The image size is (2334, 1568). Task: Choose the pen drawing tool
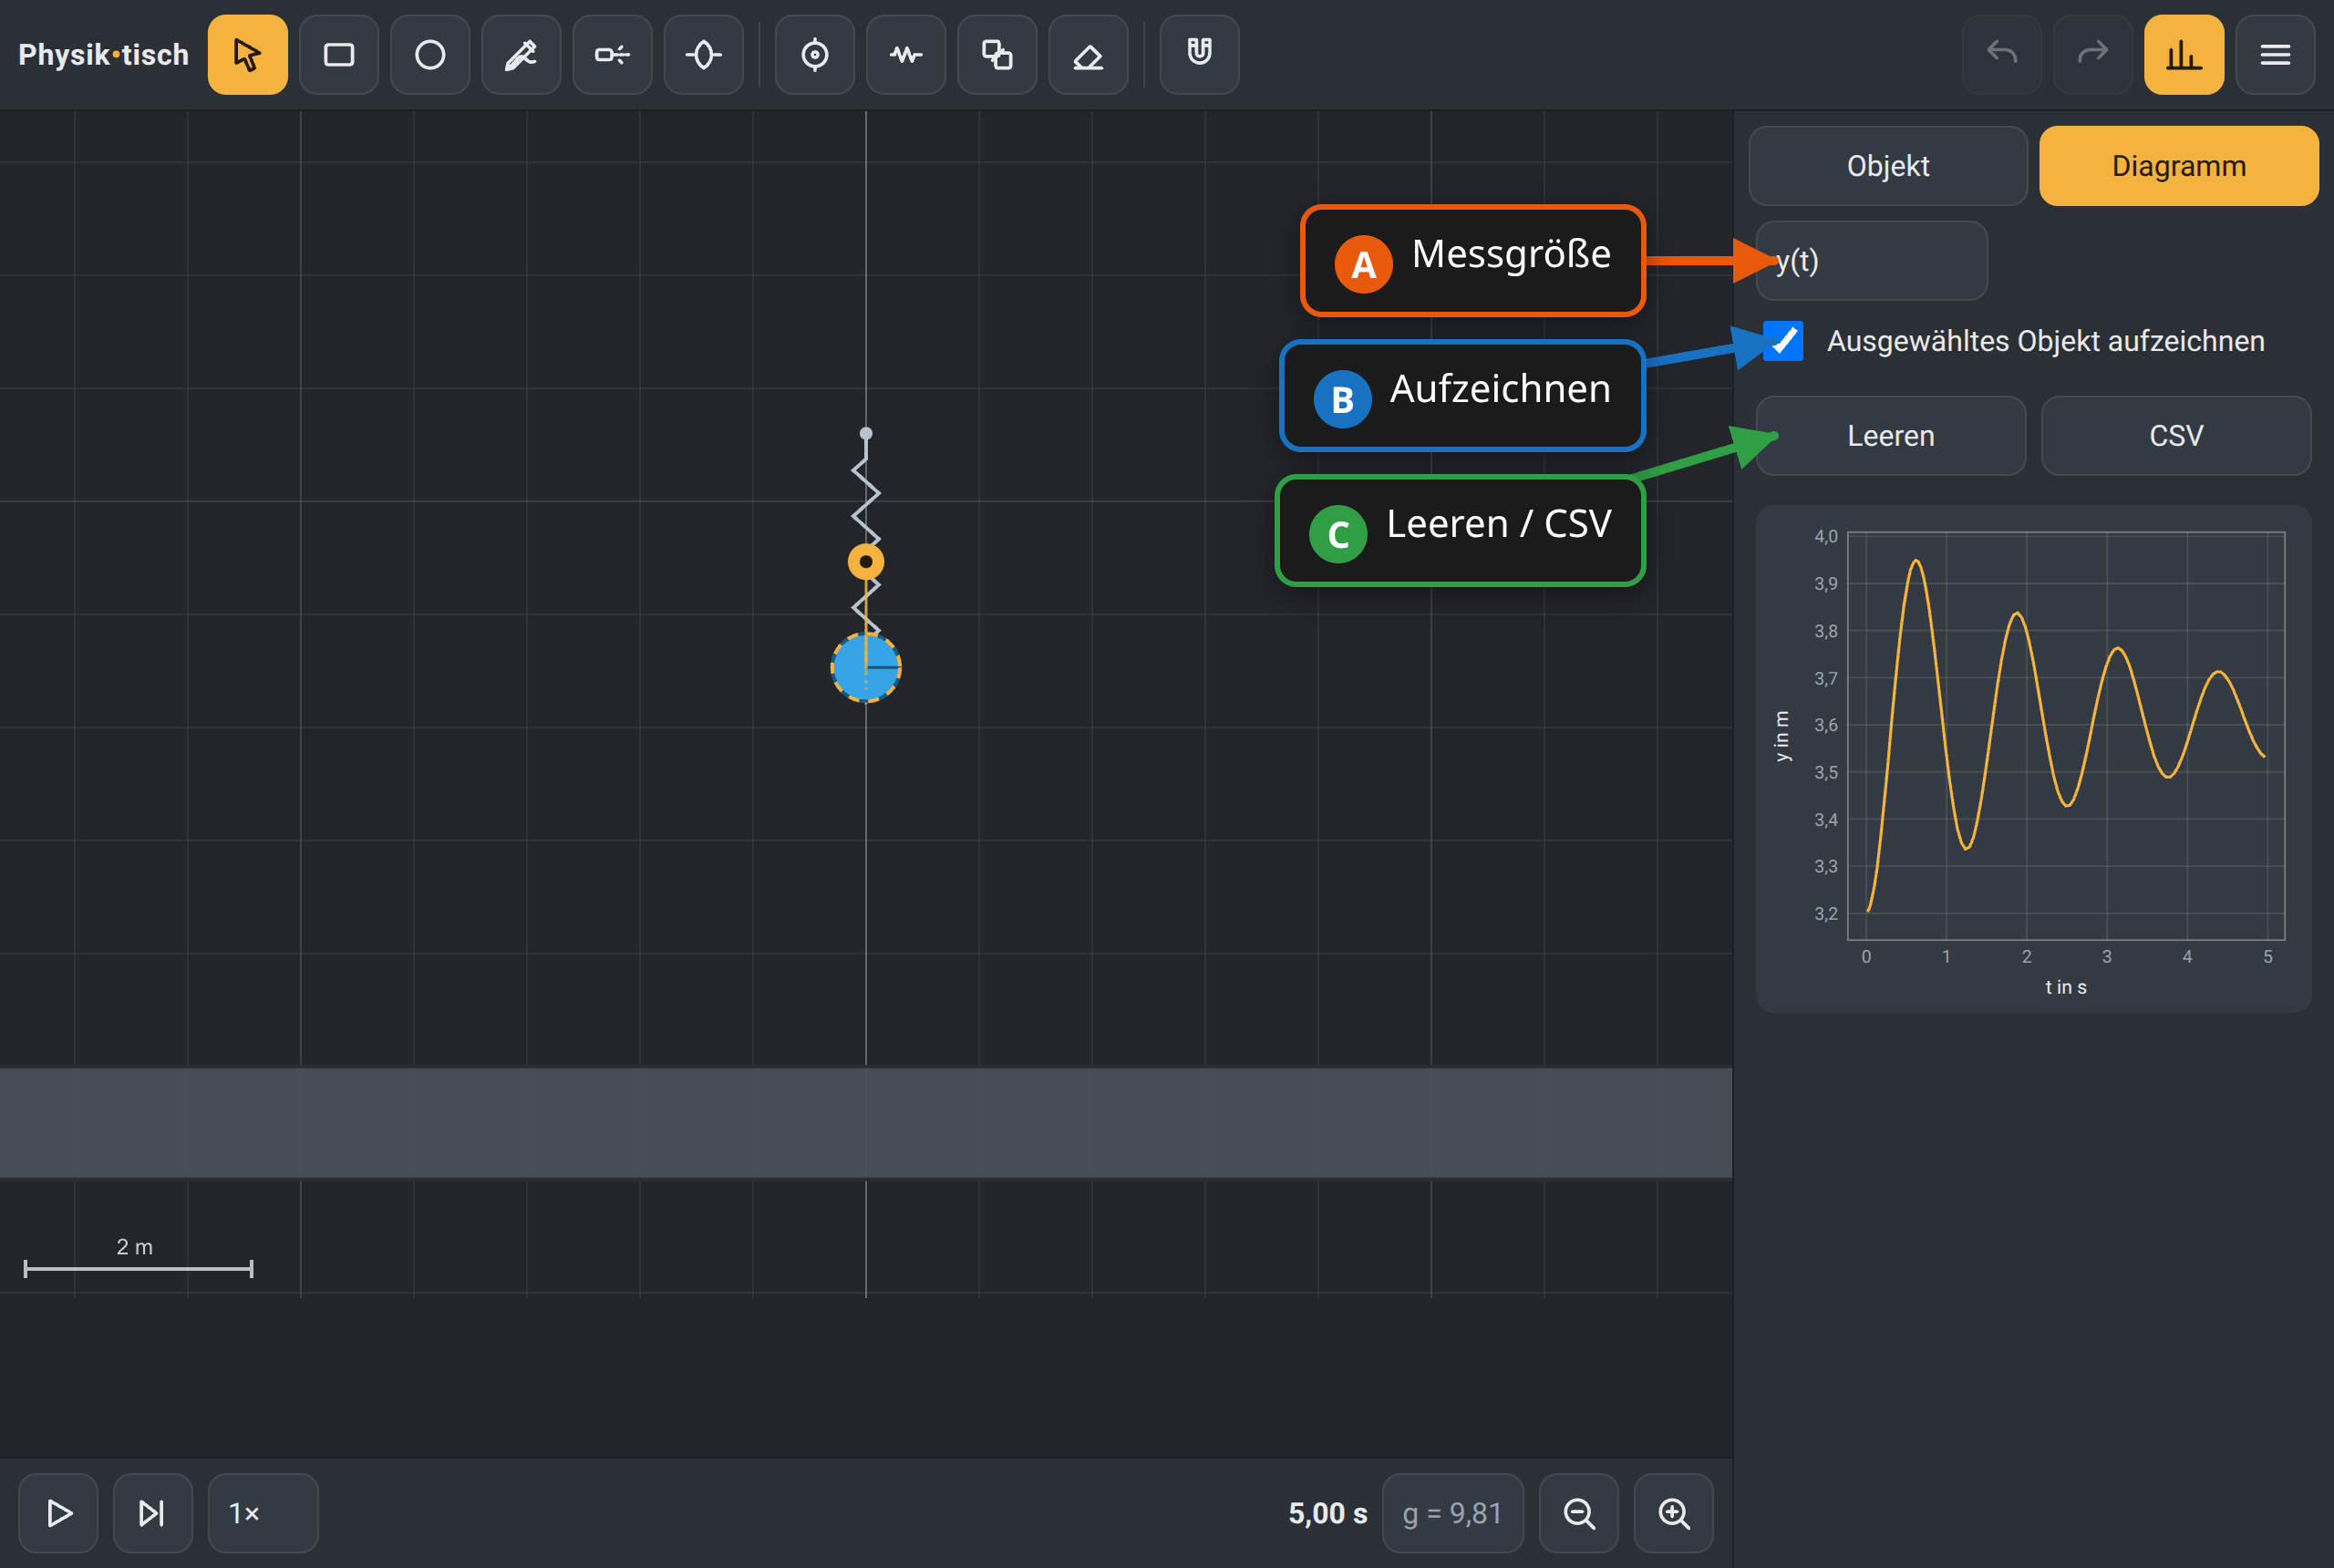coord(521,55)
